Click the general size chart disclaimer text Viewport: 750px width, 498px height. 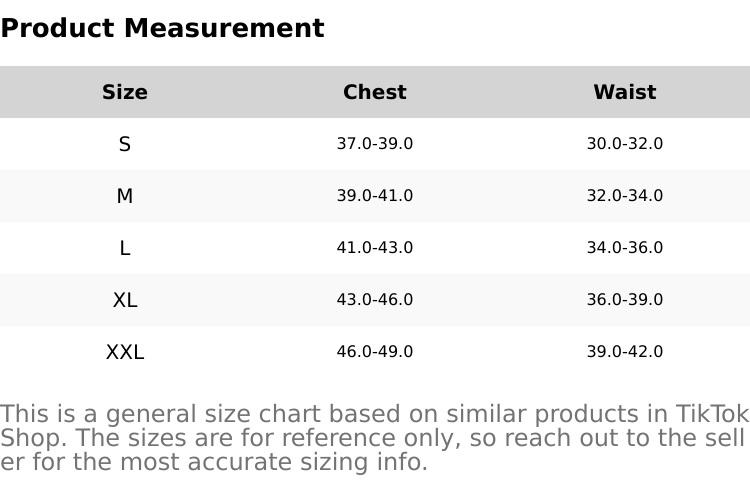pyautogui.click(x=374, y=438)
